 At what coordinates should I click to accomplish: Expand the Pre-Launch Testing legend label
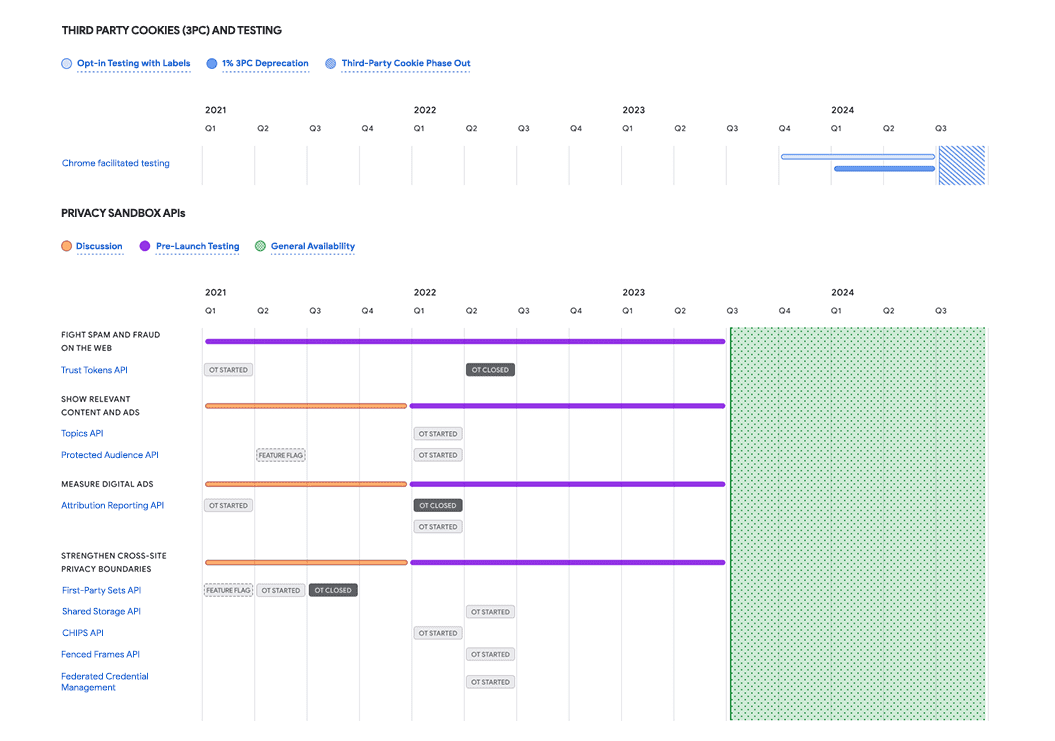point(197,246)
